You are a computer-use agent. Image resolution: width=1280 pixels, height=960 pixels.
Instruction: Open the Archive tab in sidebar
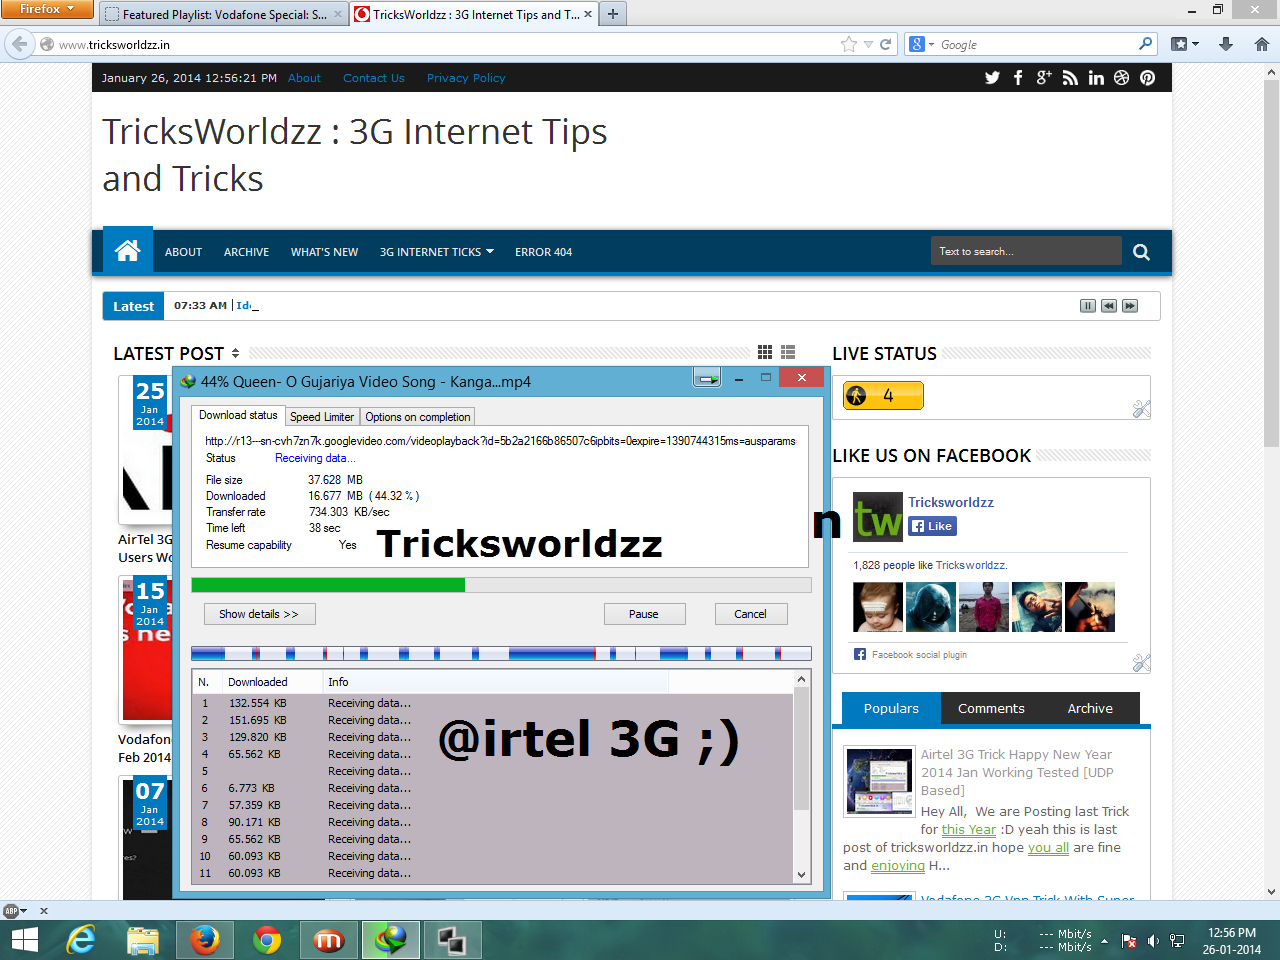1090,708
